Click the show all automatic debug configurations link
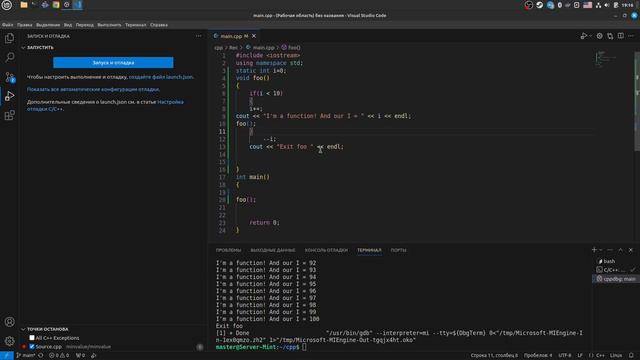 [x=93, y=89]
